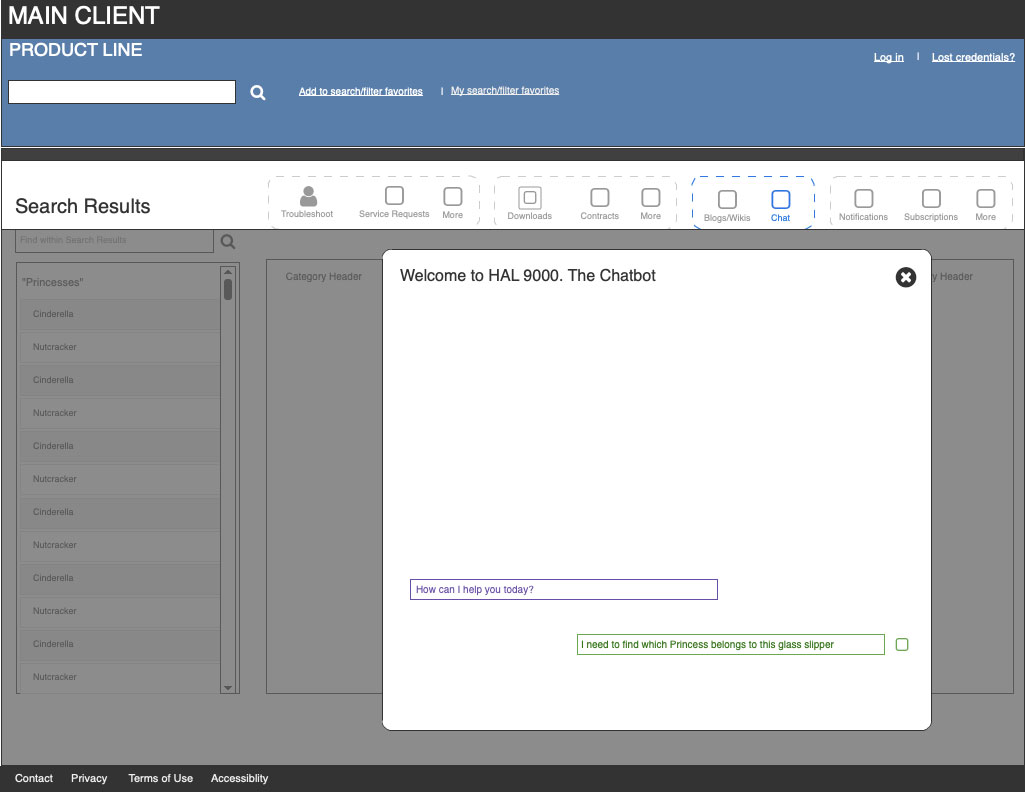Open Blogs/Wikis section
This screenshot has width=1025, height=792.
pyautogui.click(x=727, y=200)
